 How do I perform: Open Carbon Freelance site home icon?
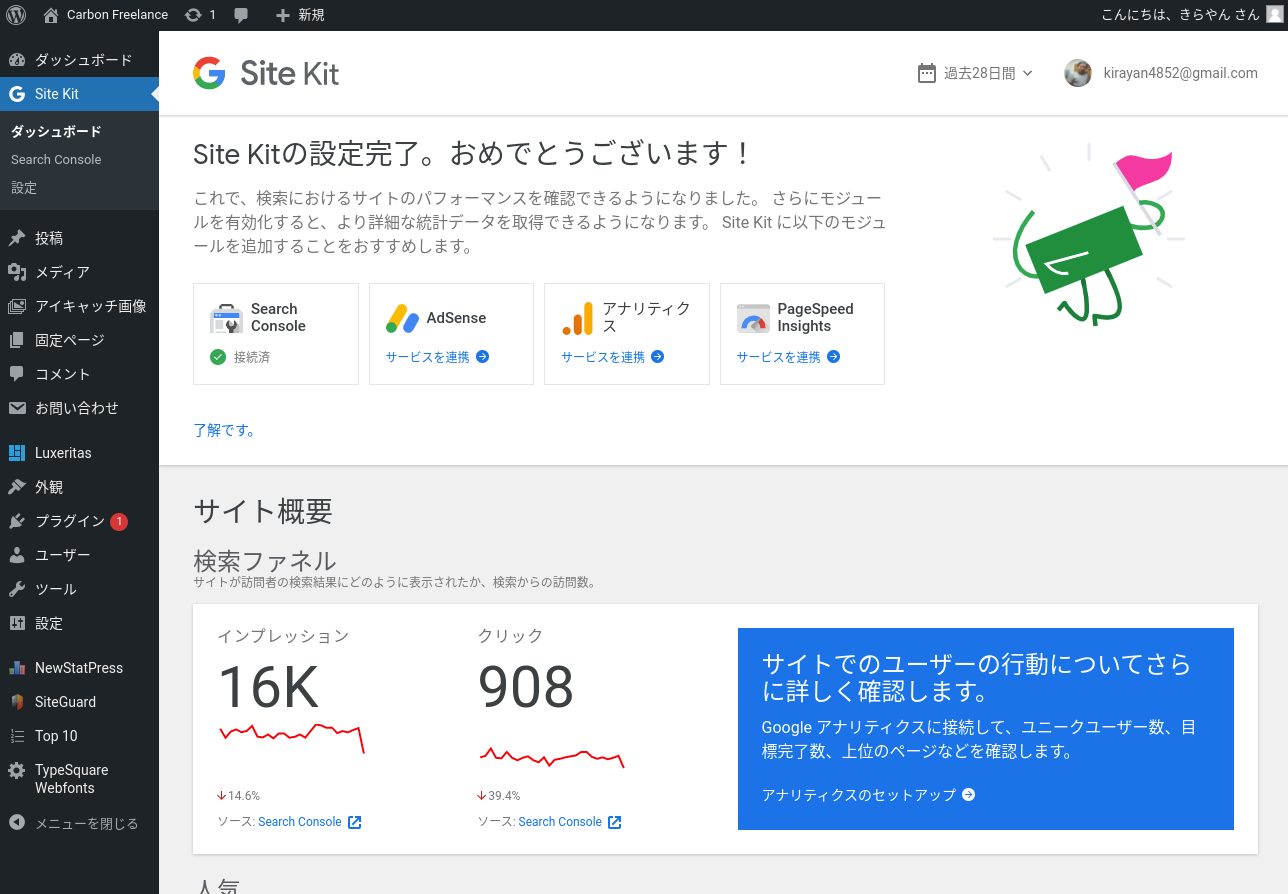52,15
